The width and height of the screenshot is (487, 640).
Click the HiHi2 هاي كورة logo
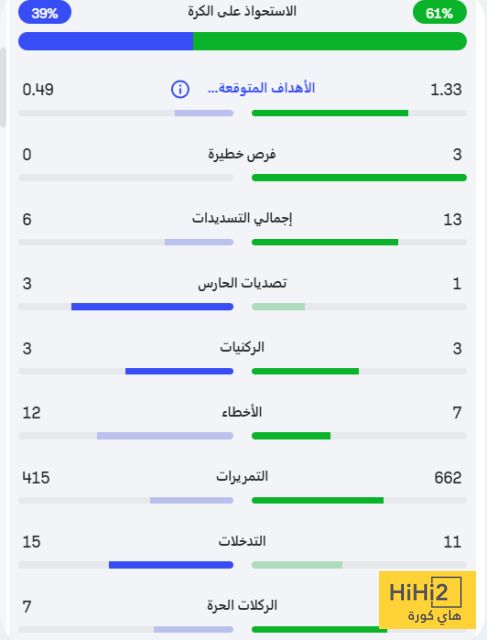[427, 600]
